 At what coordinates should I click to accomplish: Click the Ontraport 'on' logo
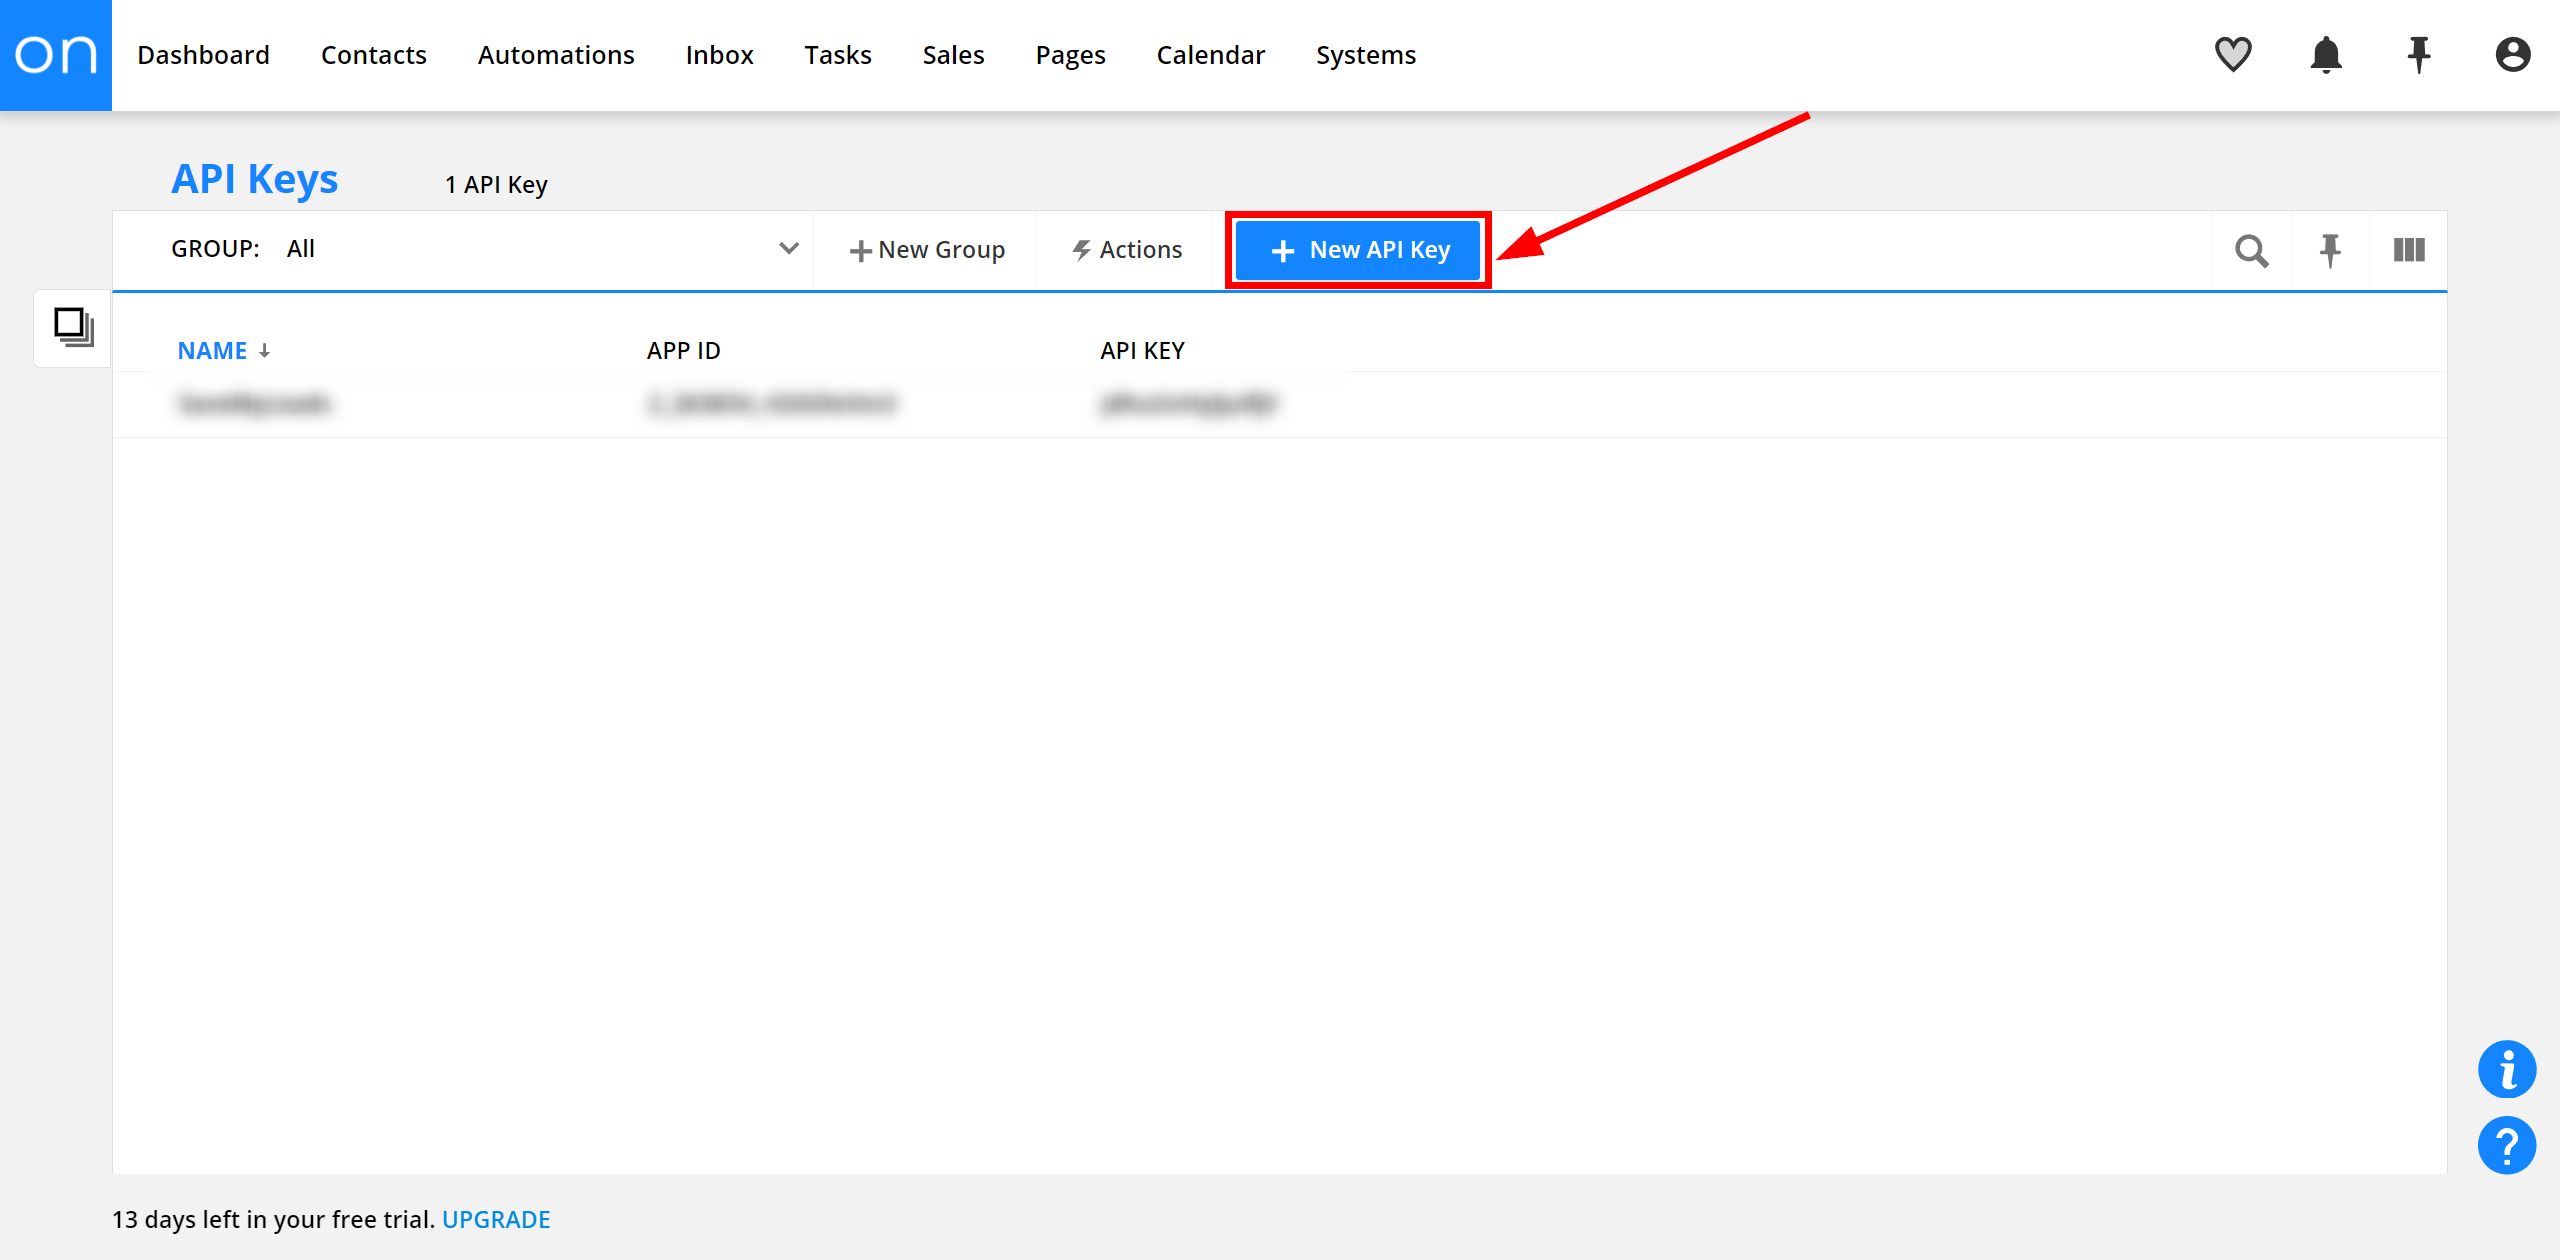click(x=56, y=55)
